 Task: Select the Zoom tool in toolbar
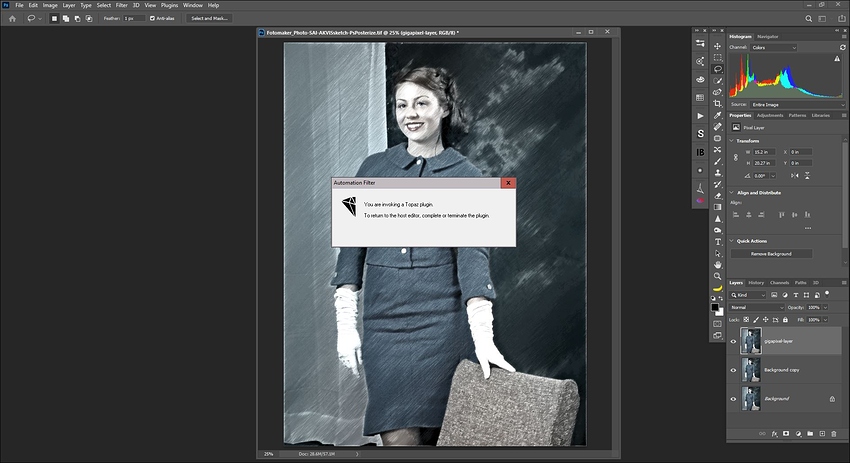(718, 276)
